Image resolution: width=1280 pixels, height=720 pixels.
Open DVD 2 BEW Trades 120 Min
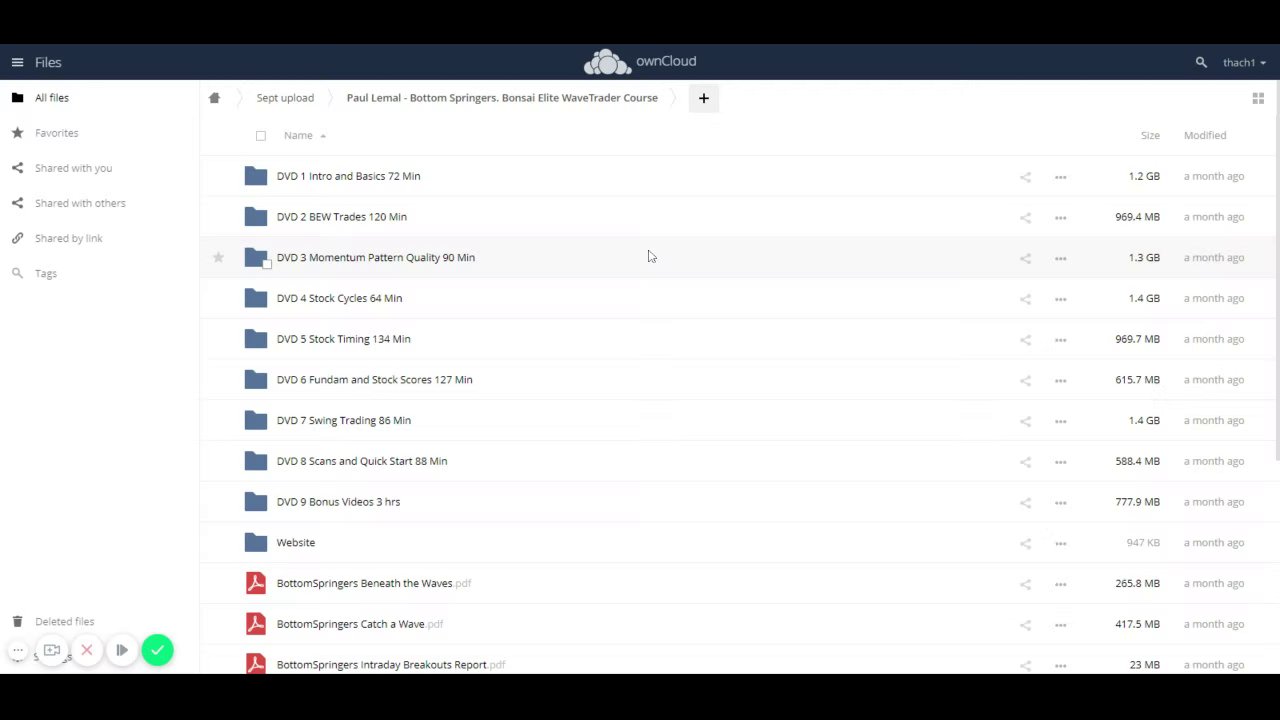pyautogui.click(x=341, y=217)
